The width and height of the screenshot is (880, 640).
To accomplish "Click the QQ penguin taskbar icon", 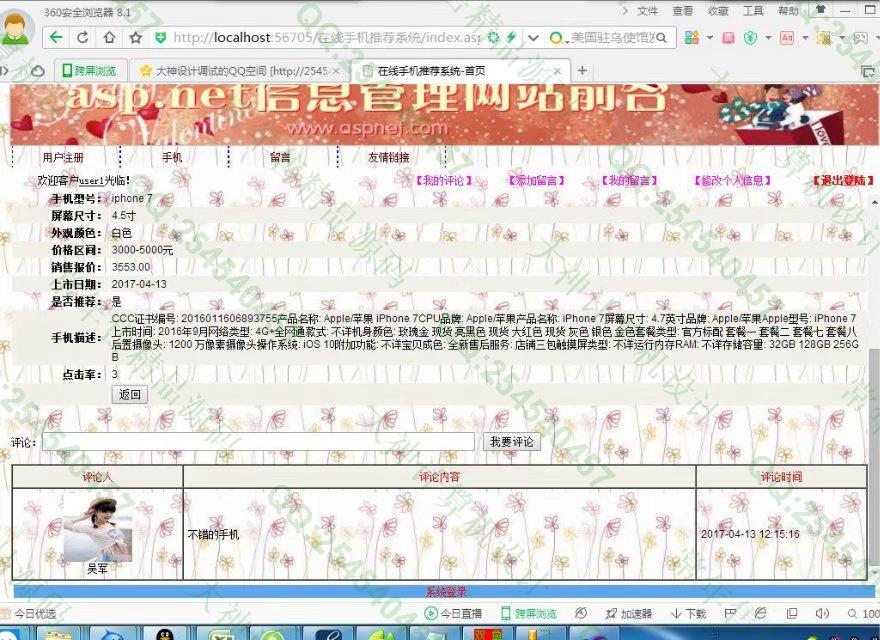I will [164, 634].
